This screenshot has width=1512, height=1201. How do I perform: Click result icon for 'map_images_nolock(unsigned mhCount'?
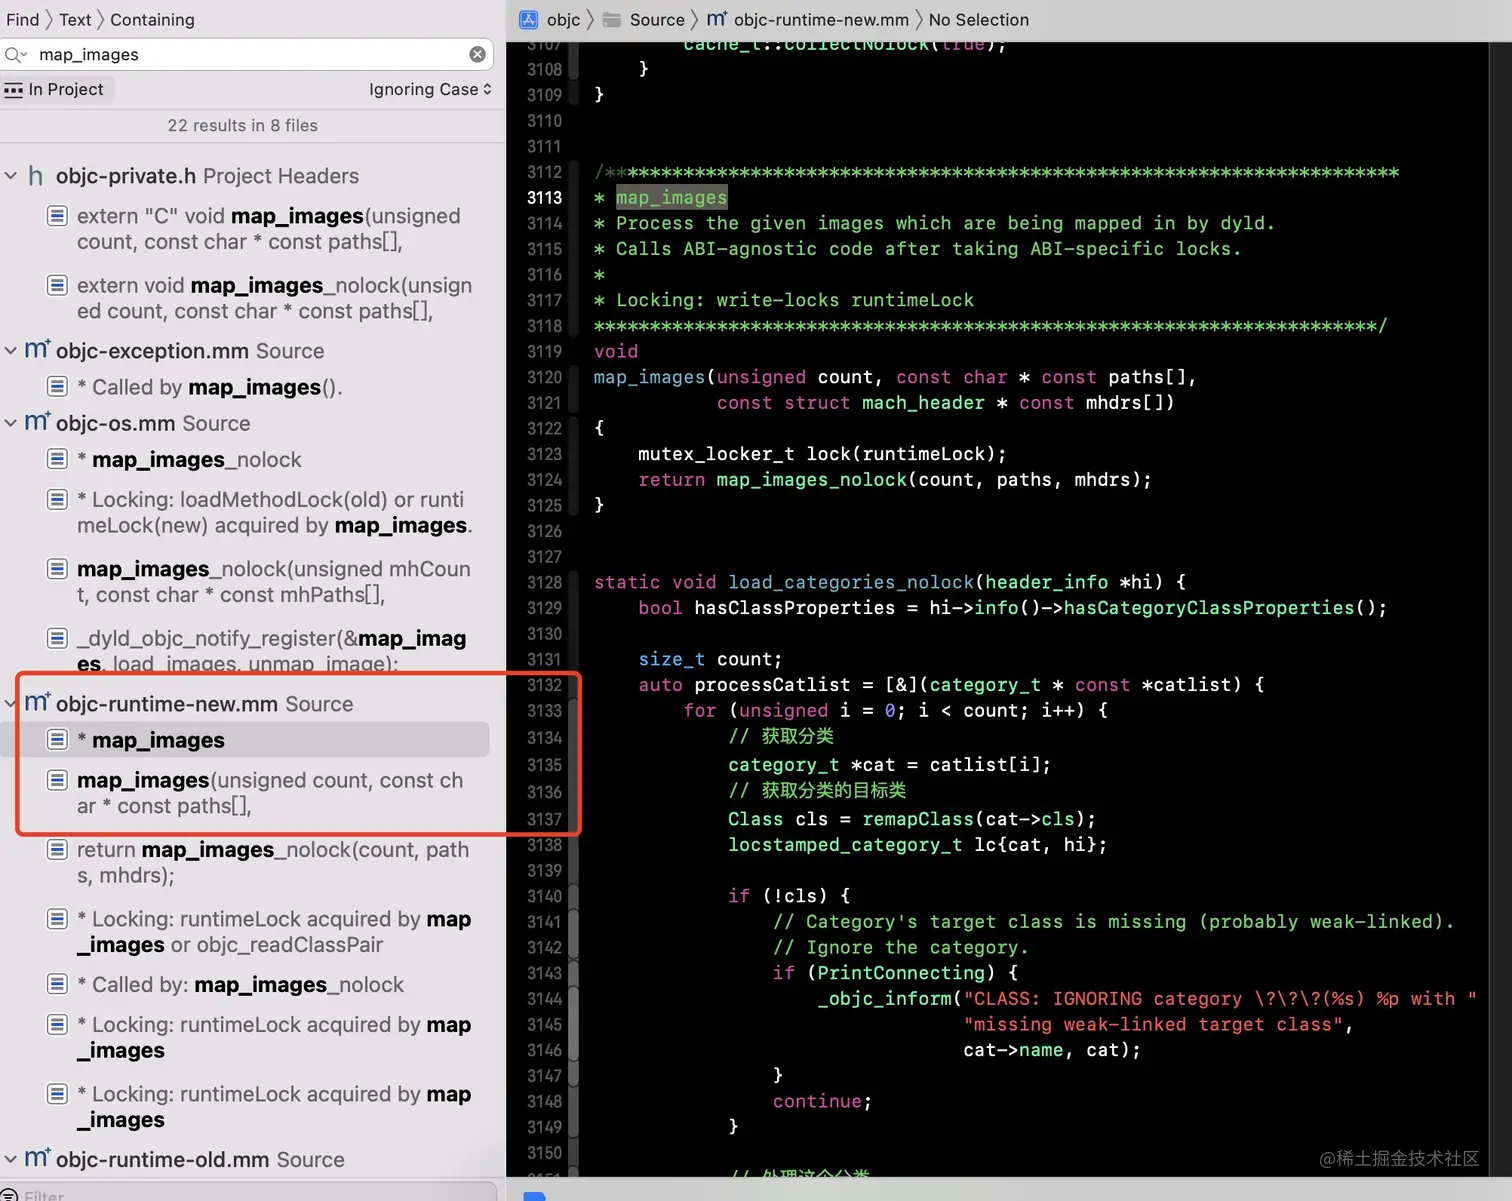pyautogui.click(x=58, y=569)
